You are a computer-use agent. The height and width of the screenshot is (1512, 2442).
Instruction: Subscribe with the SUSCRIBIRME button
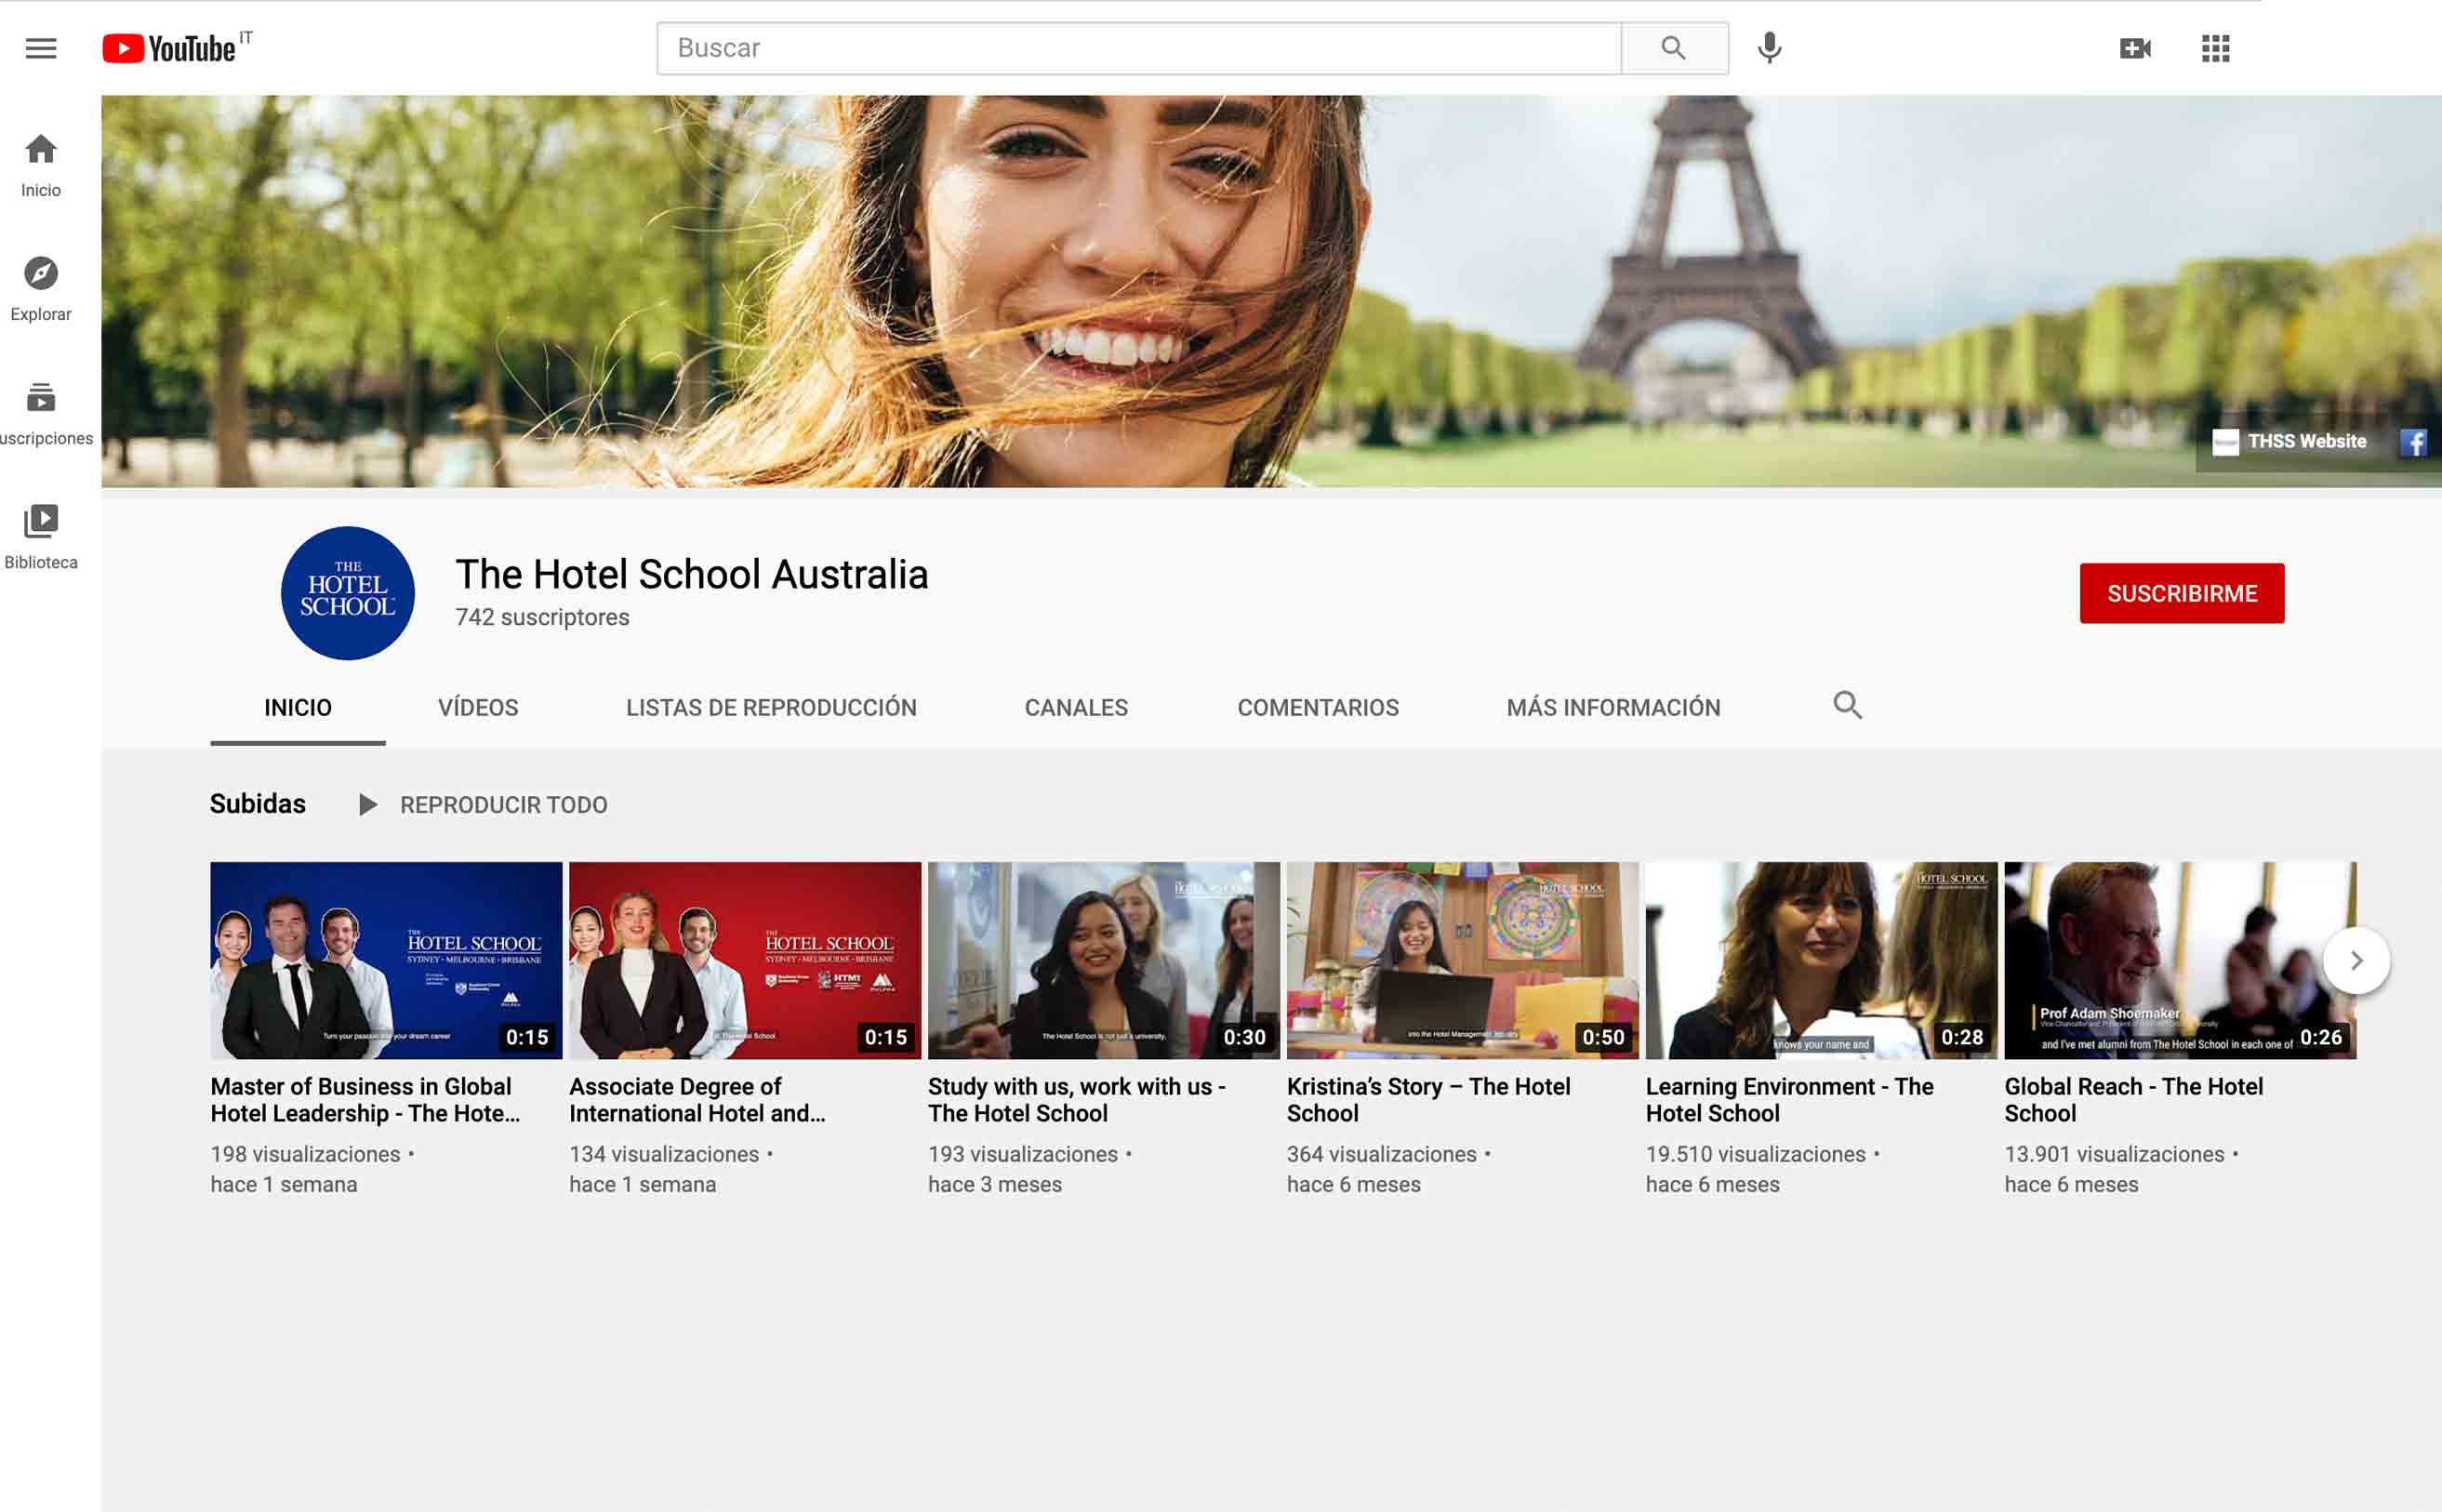pos(2182,593)
